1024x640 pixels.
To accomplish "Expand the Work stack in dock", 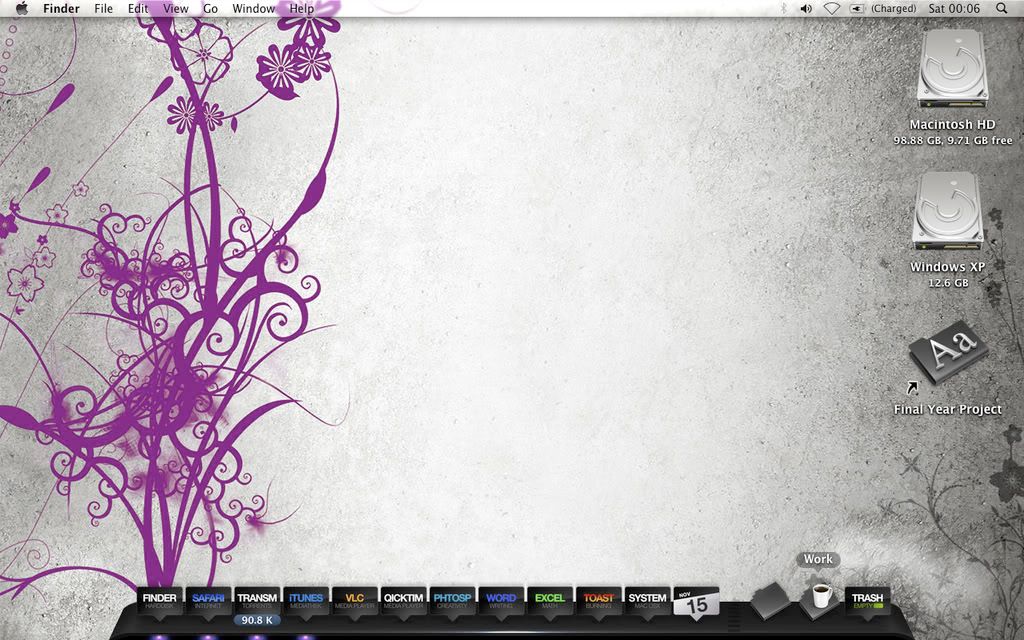I will click(820, 597).
